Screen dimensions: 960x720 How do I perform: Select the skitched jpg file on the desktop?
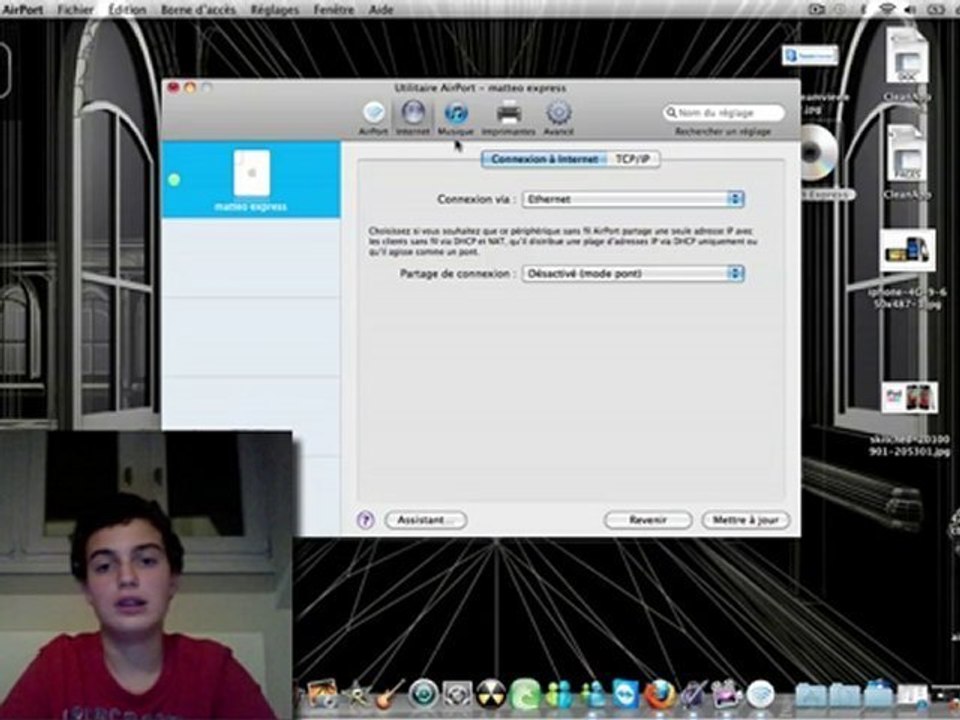pos(909,398)
